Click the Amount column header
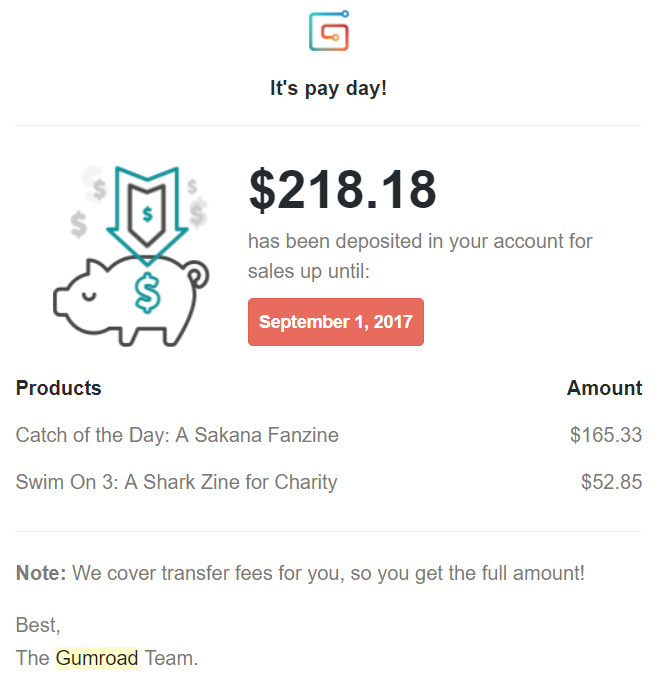Screen dimensions: 664x681 coord(604,388)
